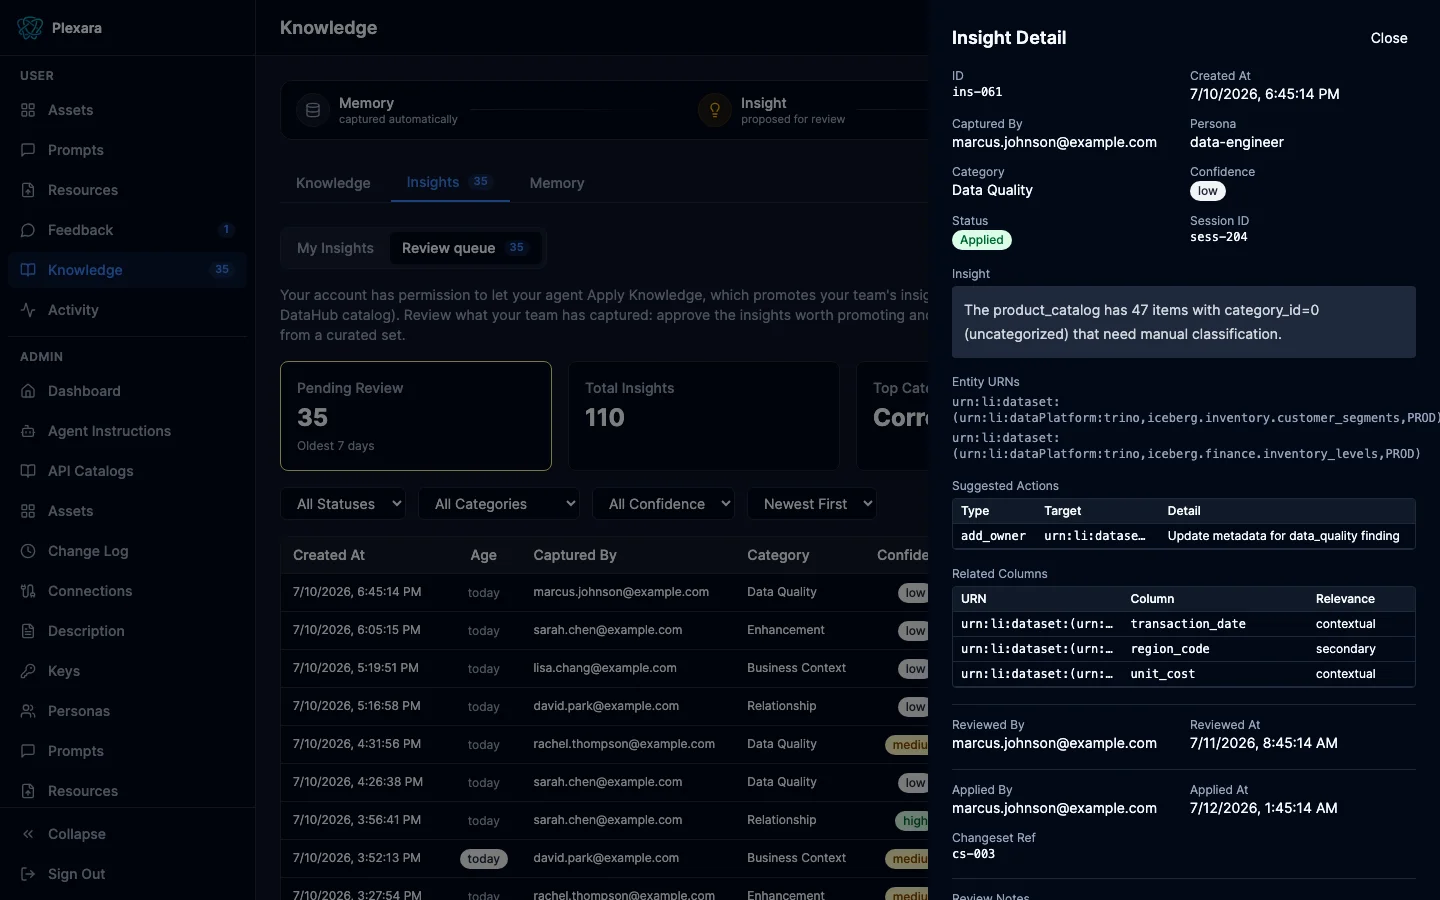Click the Total Insights stat card
1440x900 pixels.
(704, 416)
